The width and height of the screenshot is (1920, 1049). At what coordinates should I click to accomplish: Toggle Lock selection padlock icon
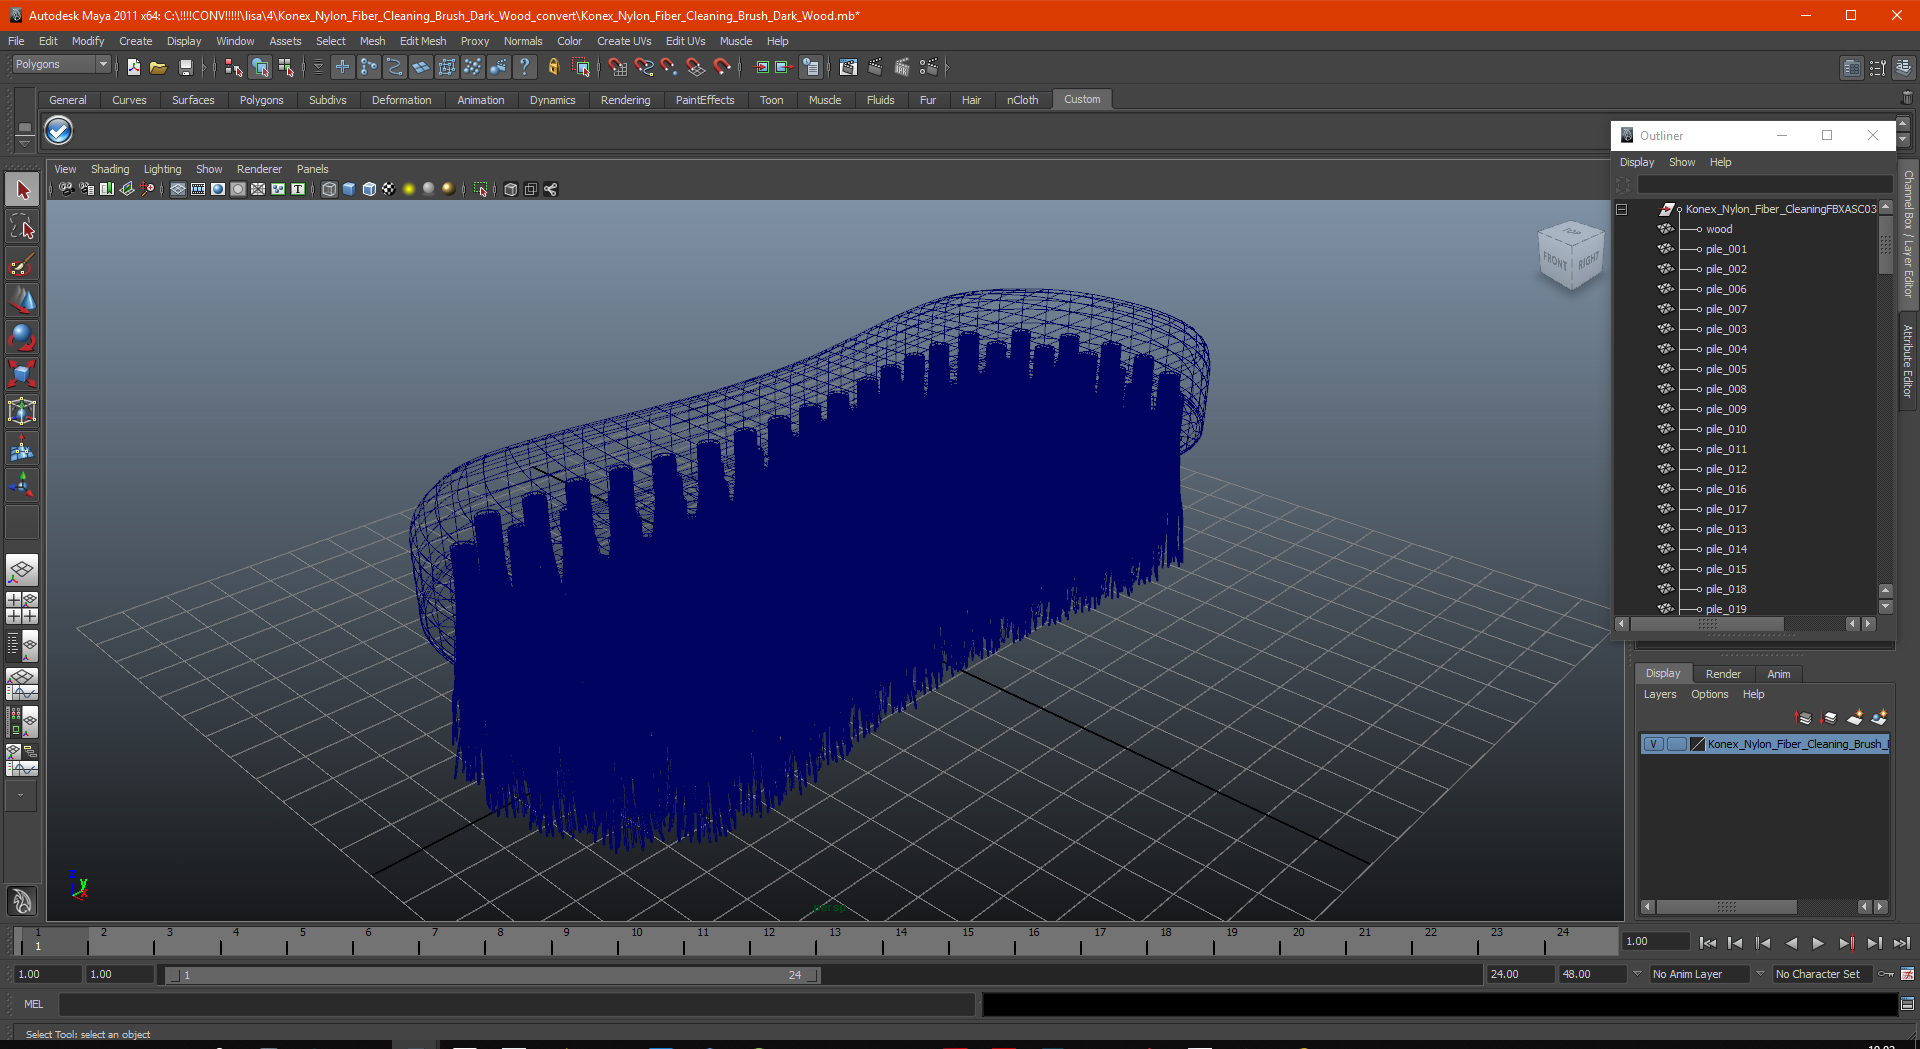coord(553,67)
